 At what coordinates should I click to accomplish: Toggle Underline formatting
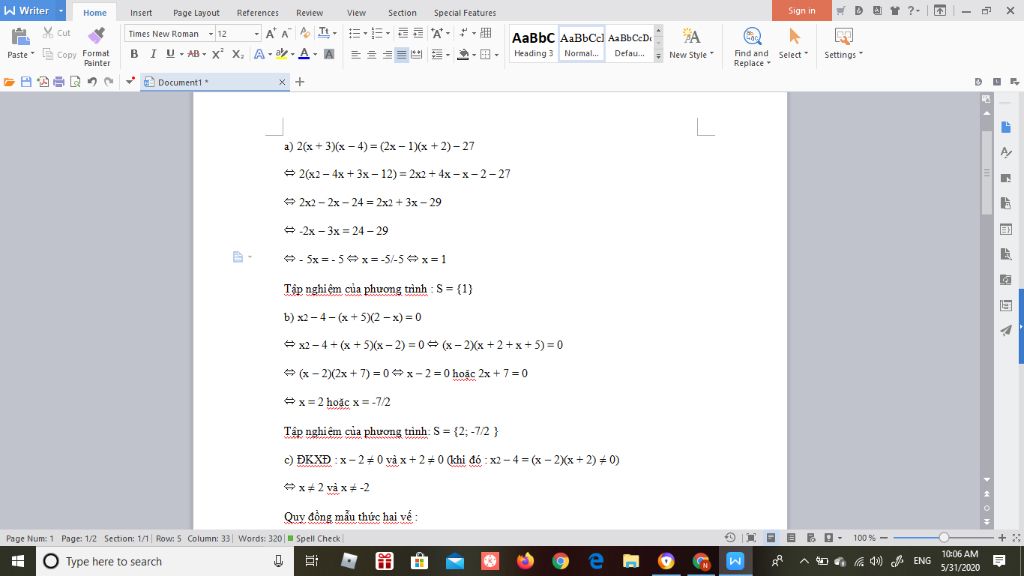[170, 54]
